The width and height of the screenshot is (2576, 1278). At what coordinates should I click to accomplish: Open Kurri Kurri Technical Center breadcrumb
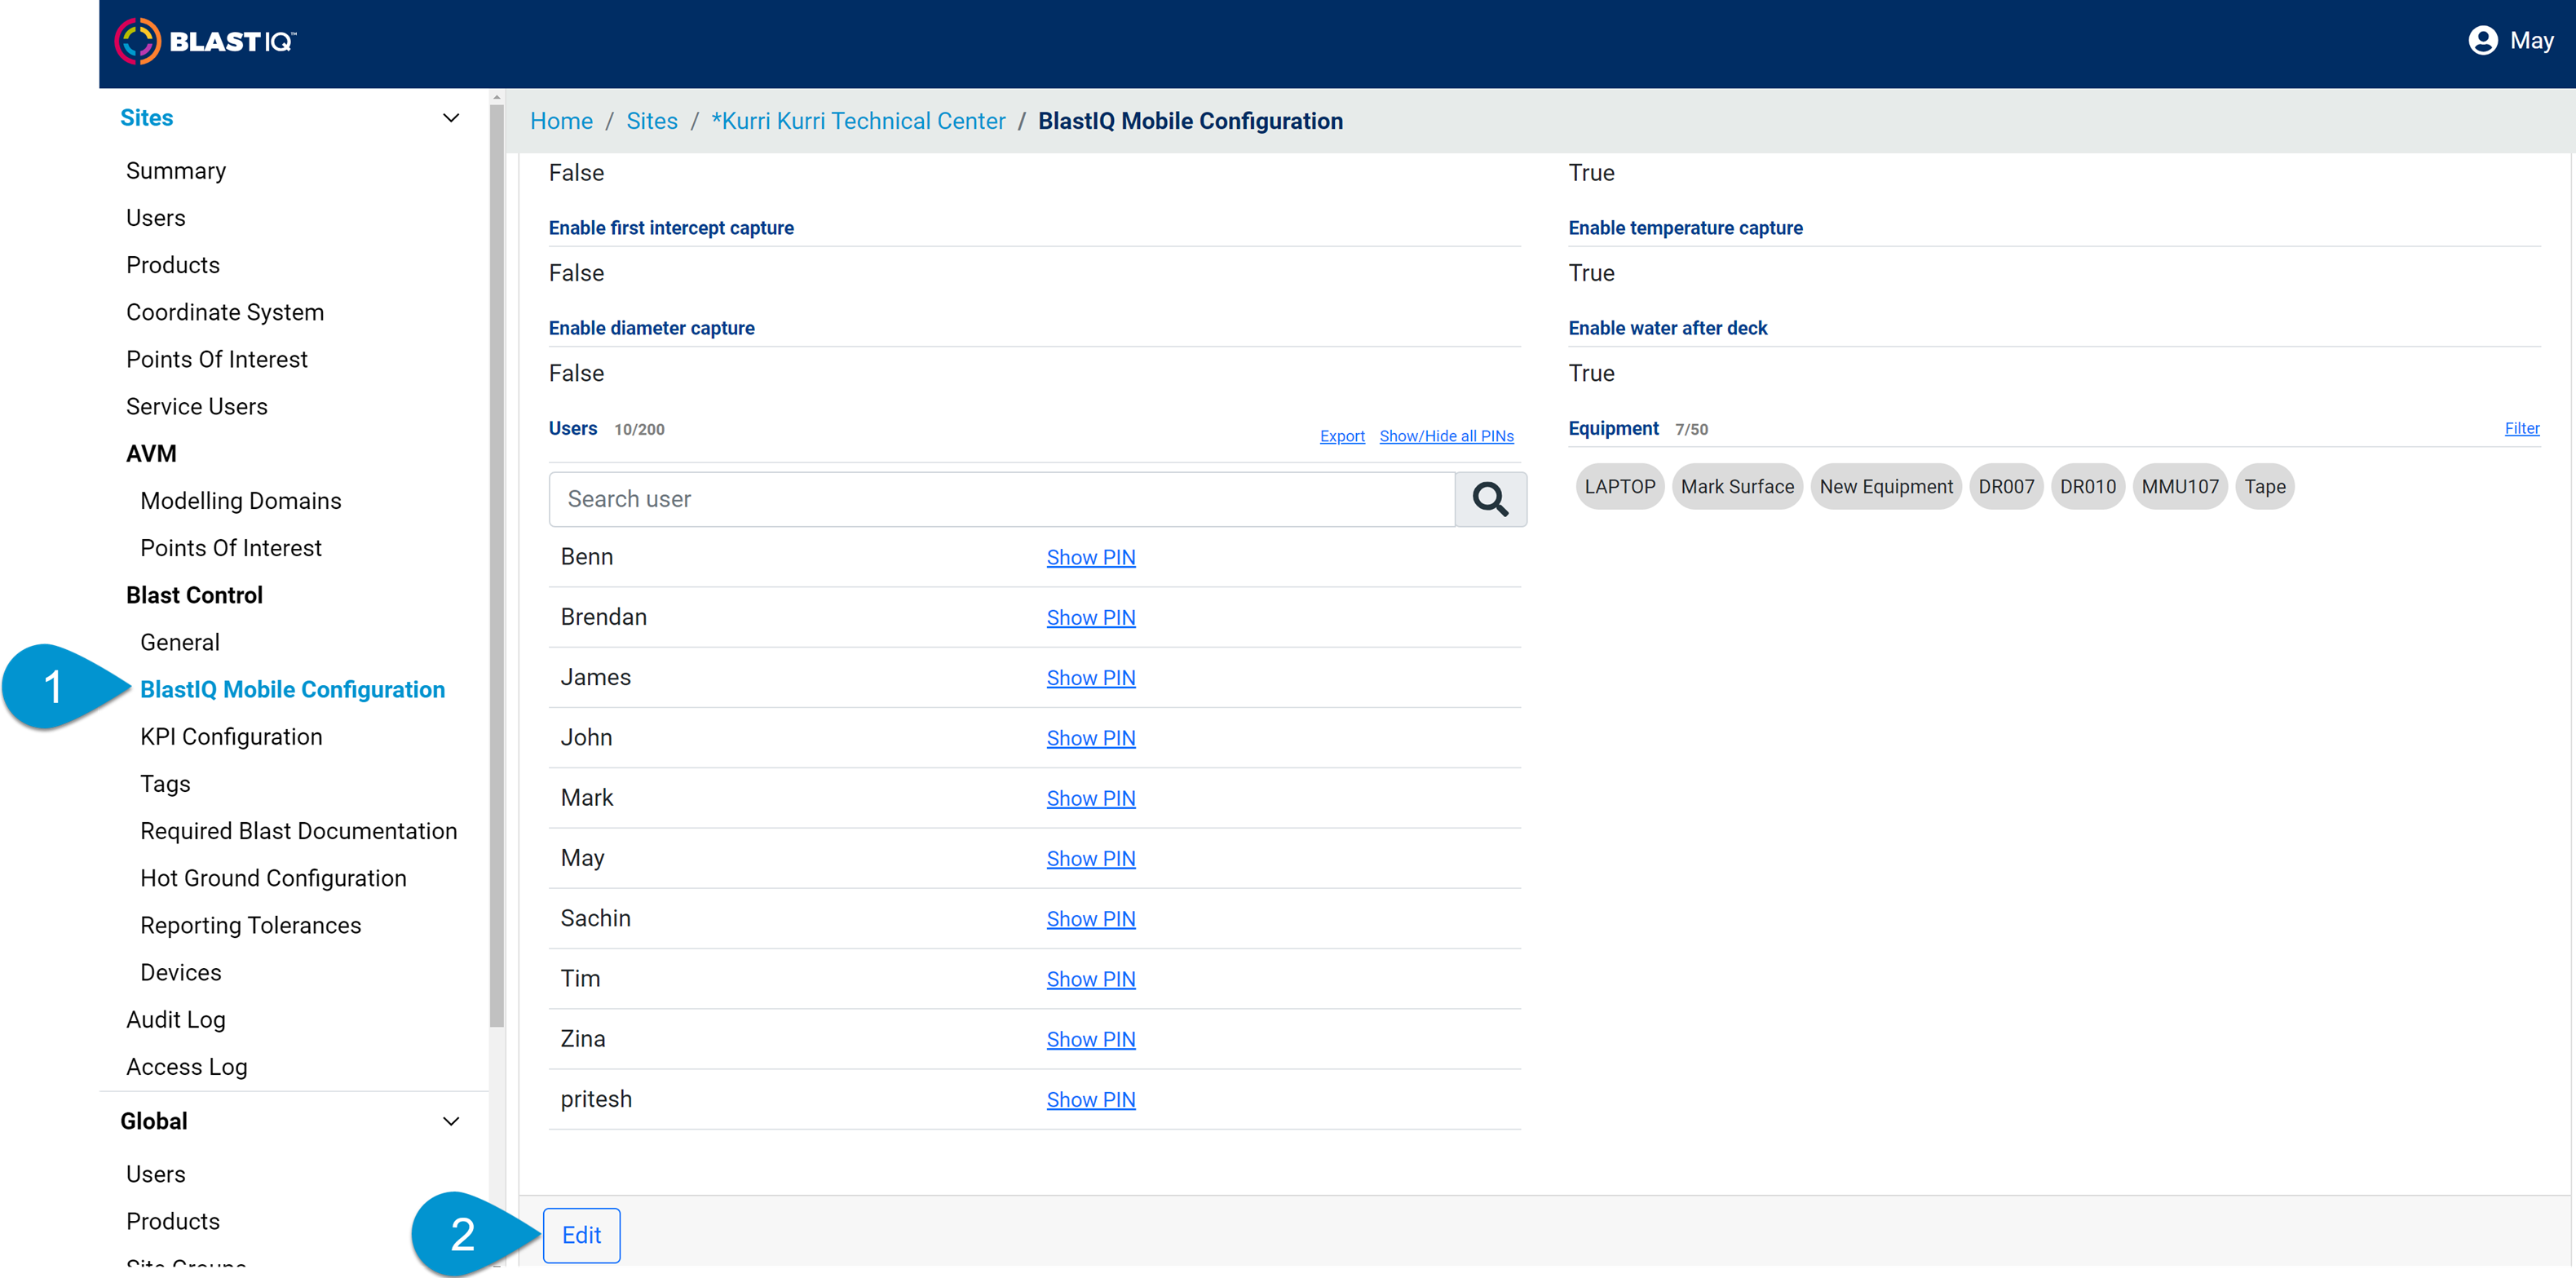click(858, 121)
